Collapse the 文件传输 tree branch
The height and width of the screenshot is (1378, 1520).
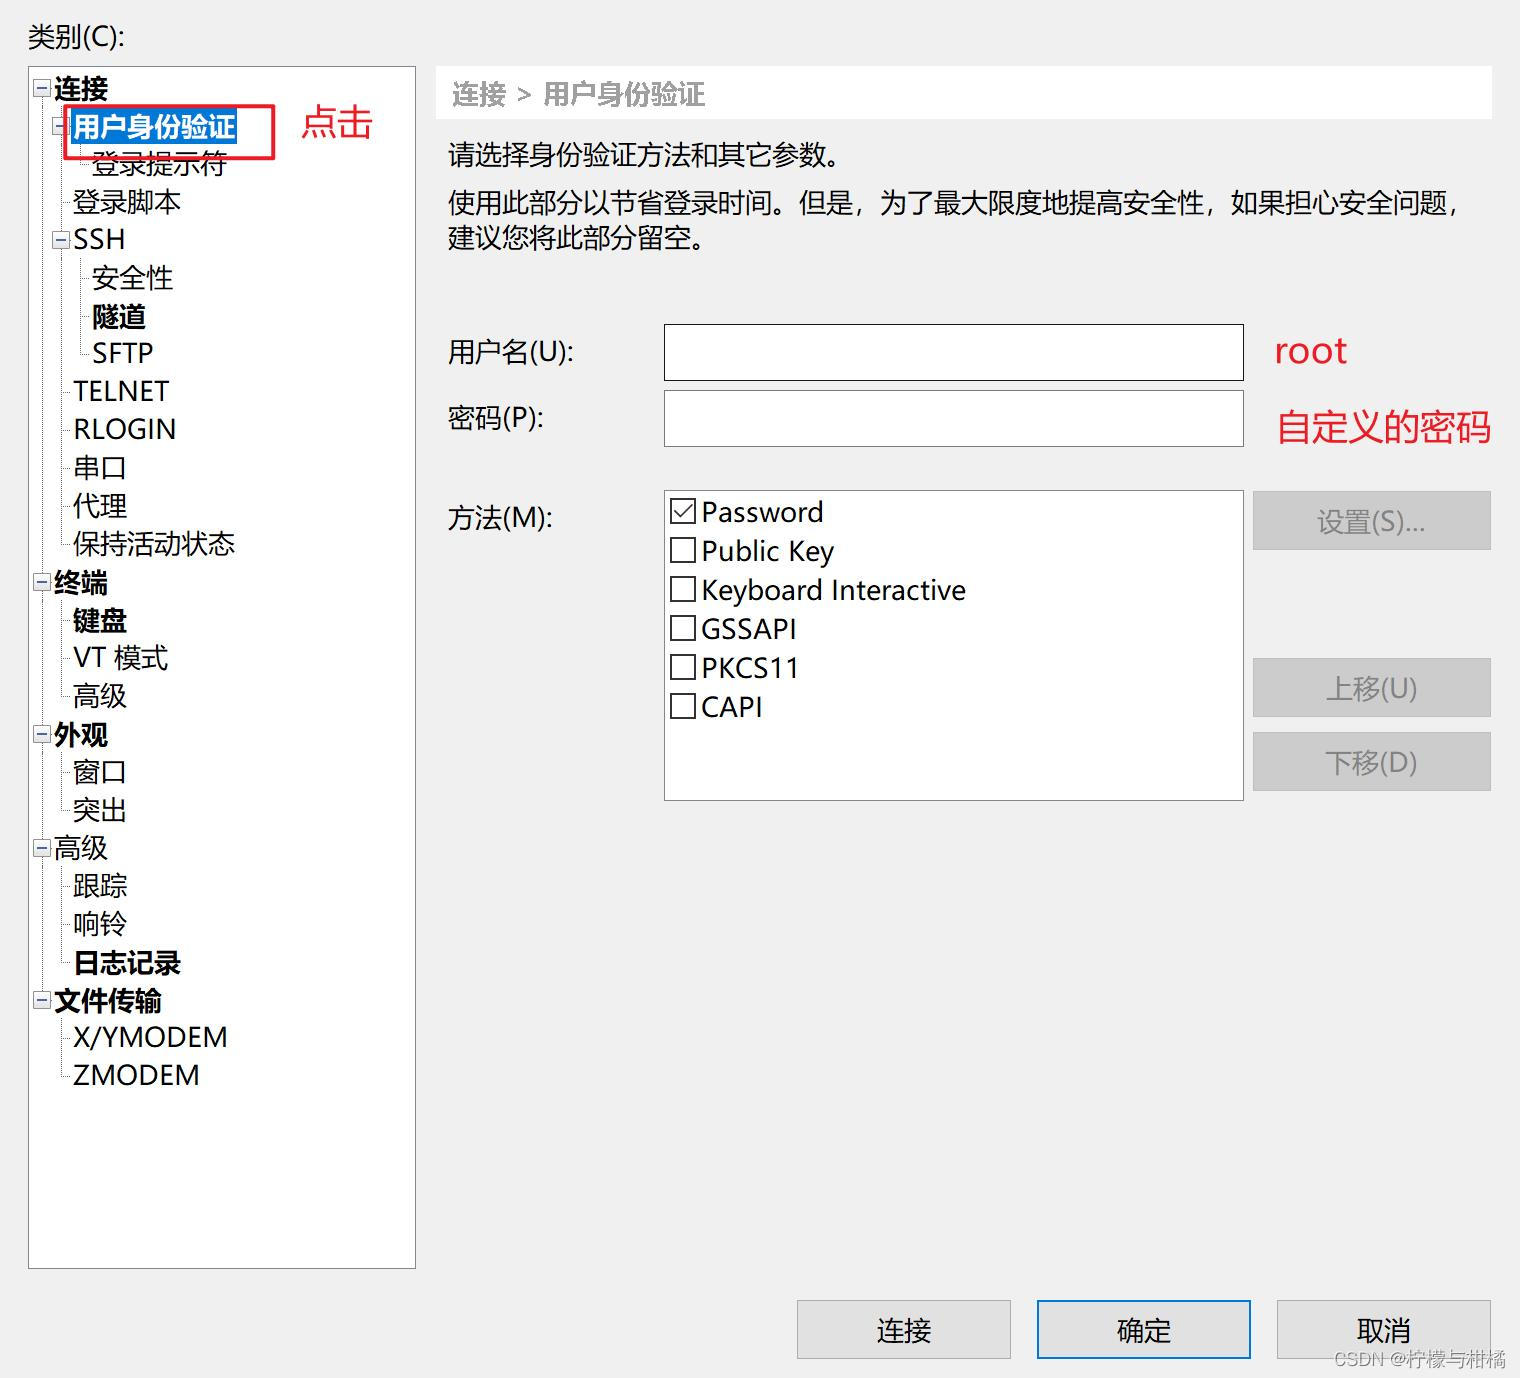(x=41, y=999)
